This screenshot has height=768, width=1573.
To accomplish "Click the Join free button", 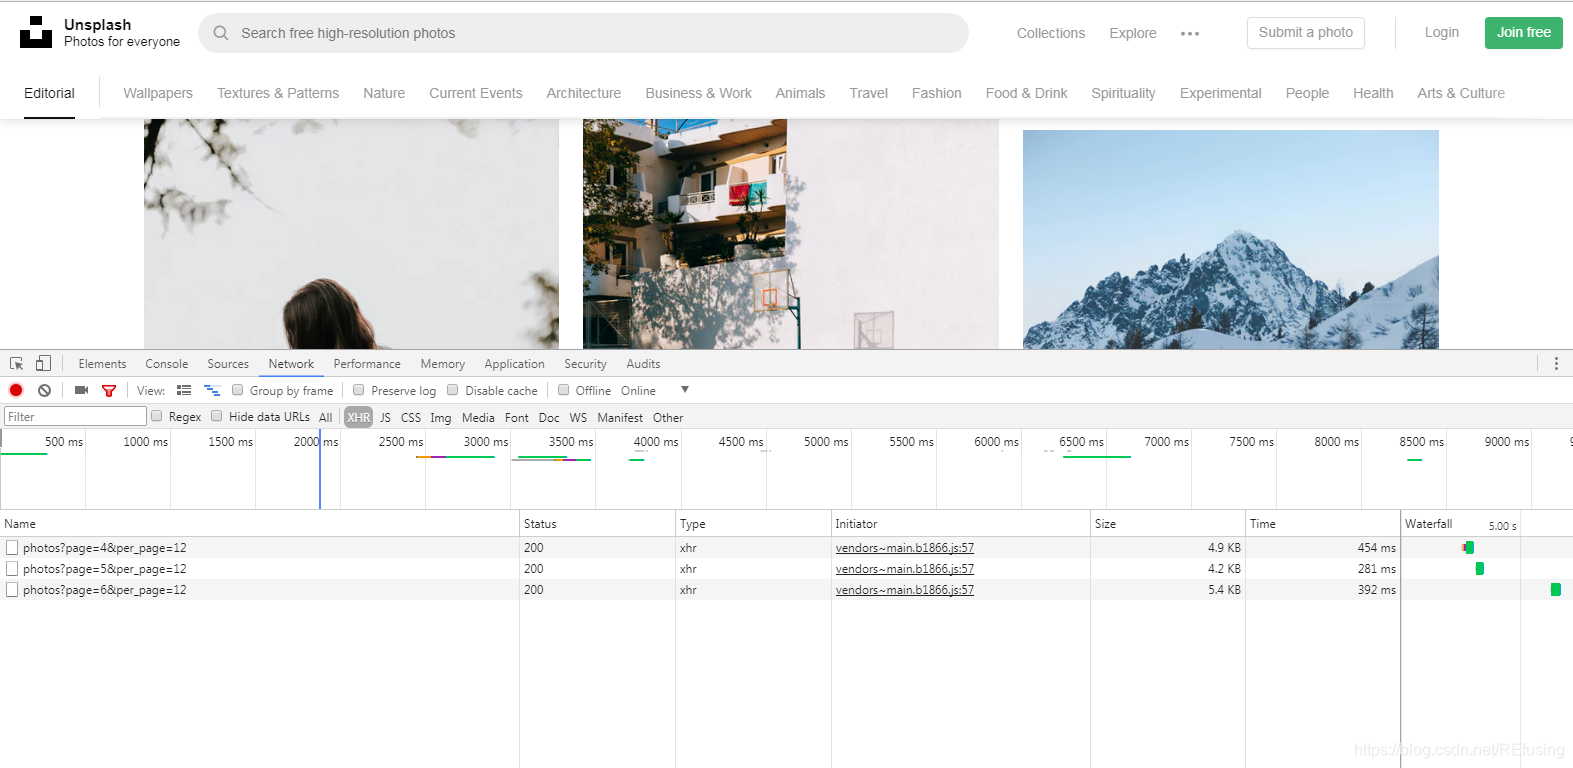I will coord(1524,33).
